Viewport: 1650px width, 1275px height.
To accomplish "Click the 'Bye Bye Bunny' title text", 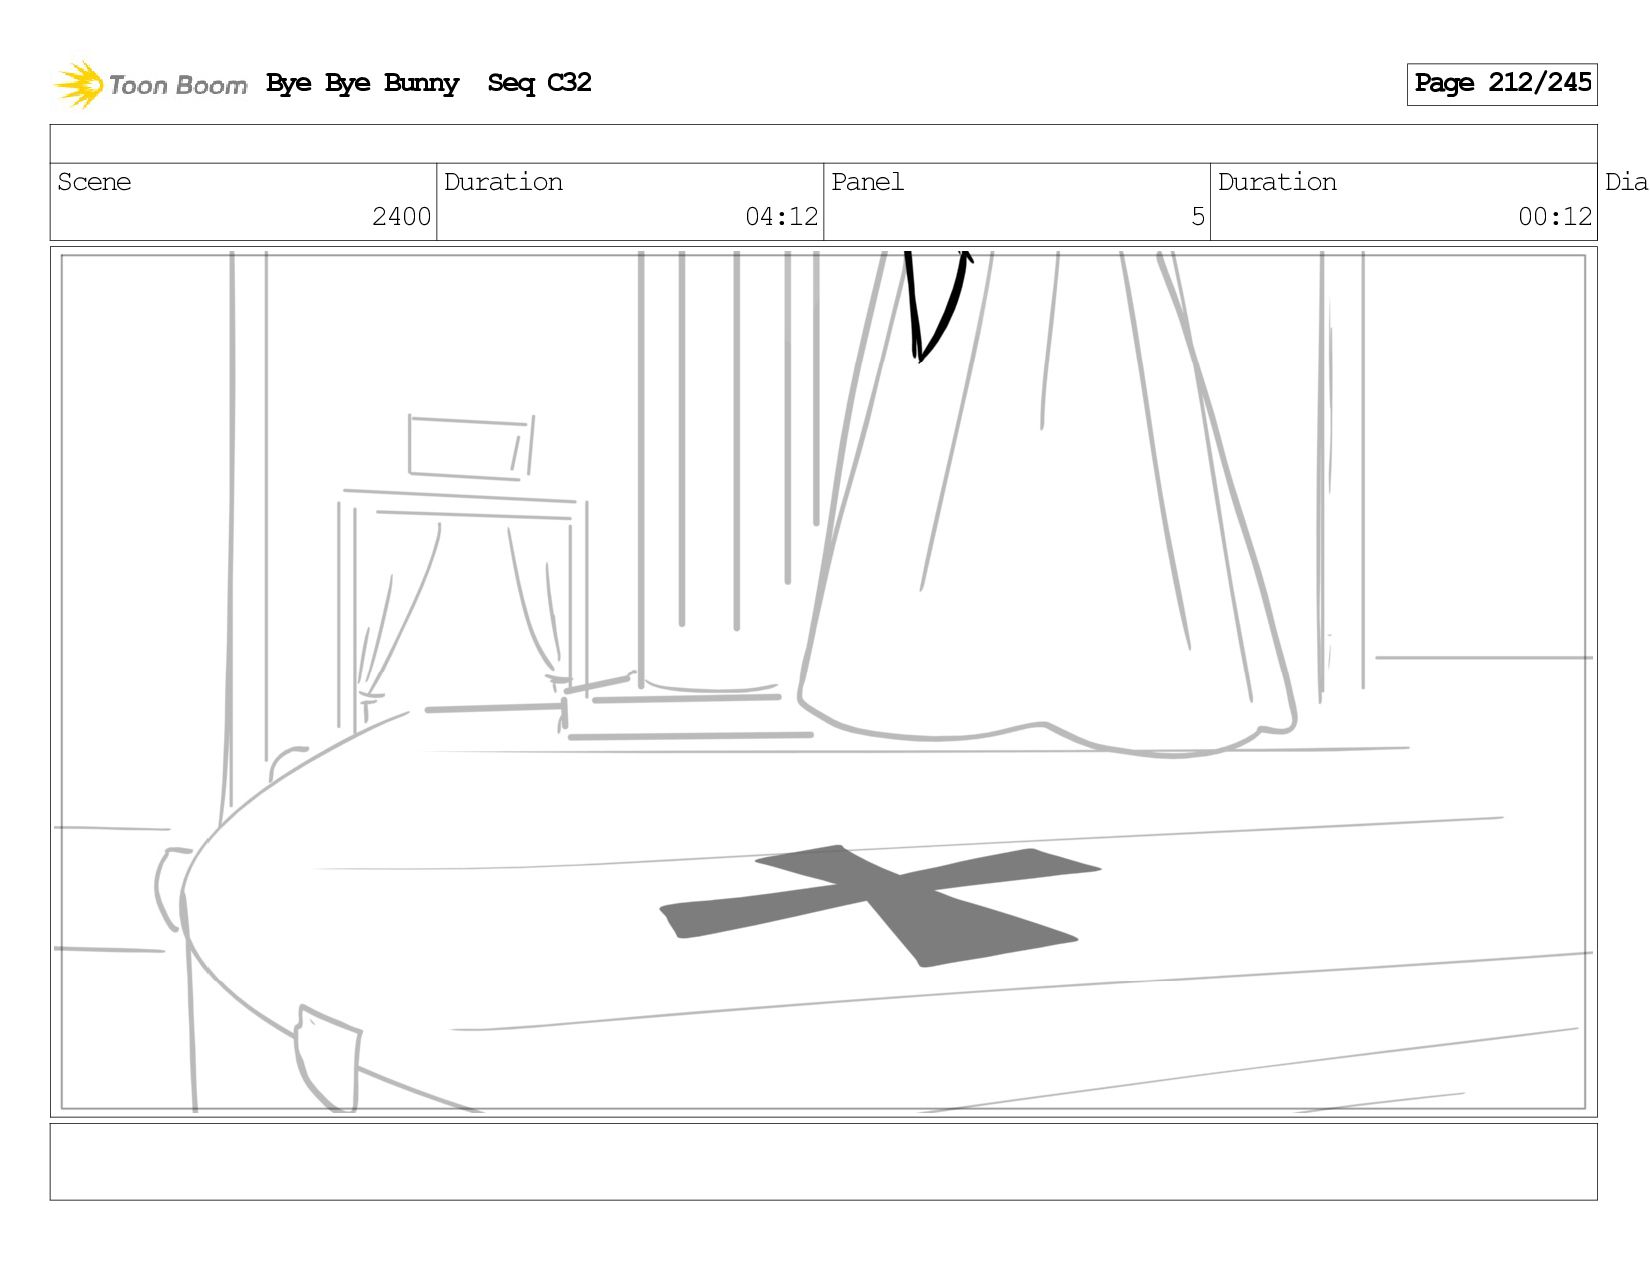I will (363, 83).
